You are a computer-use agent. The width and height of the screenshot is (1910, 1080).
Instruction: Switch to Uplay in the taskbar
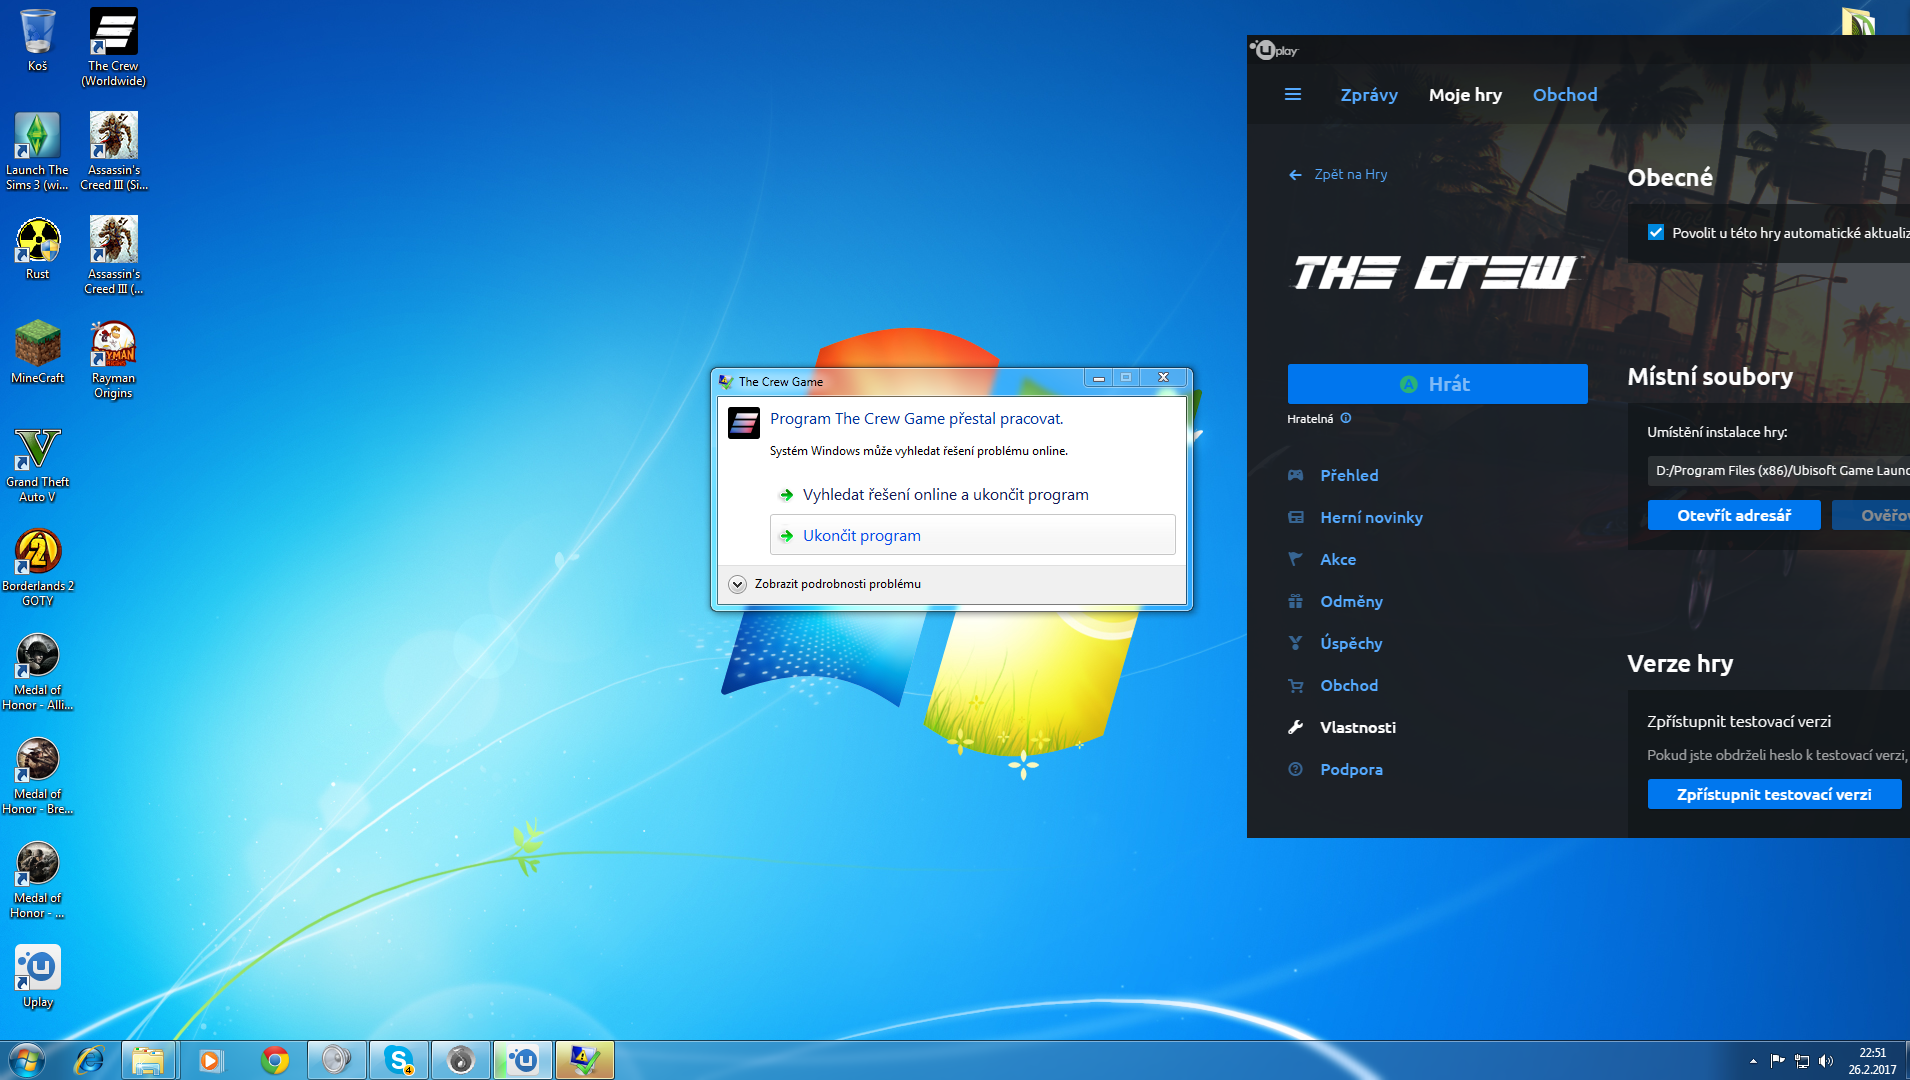pos(522,1060)
